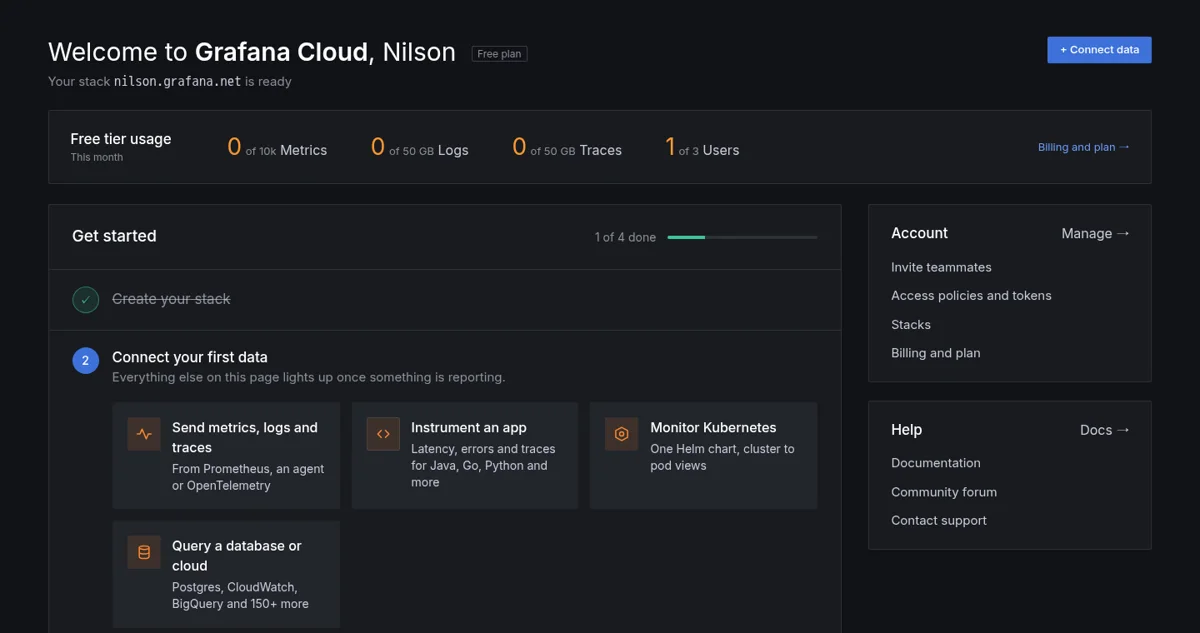
Task: Open Send metrics, logs and traces card
Action: click(226, 456)
